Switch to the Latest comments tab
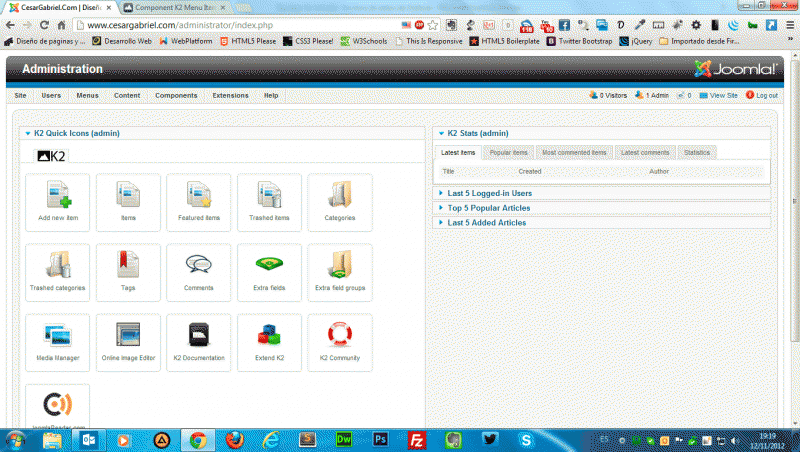 click(x=645, y=153)
